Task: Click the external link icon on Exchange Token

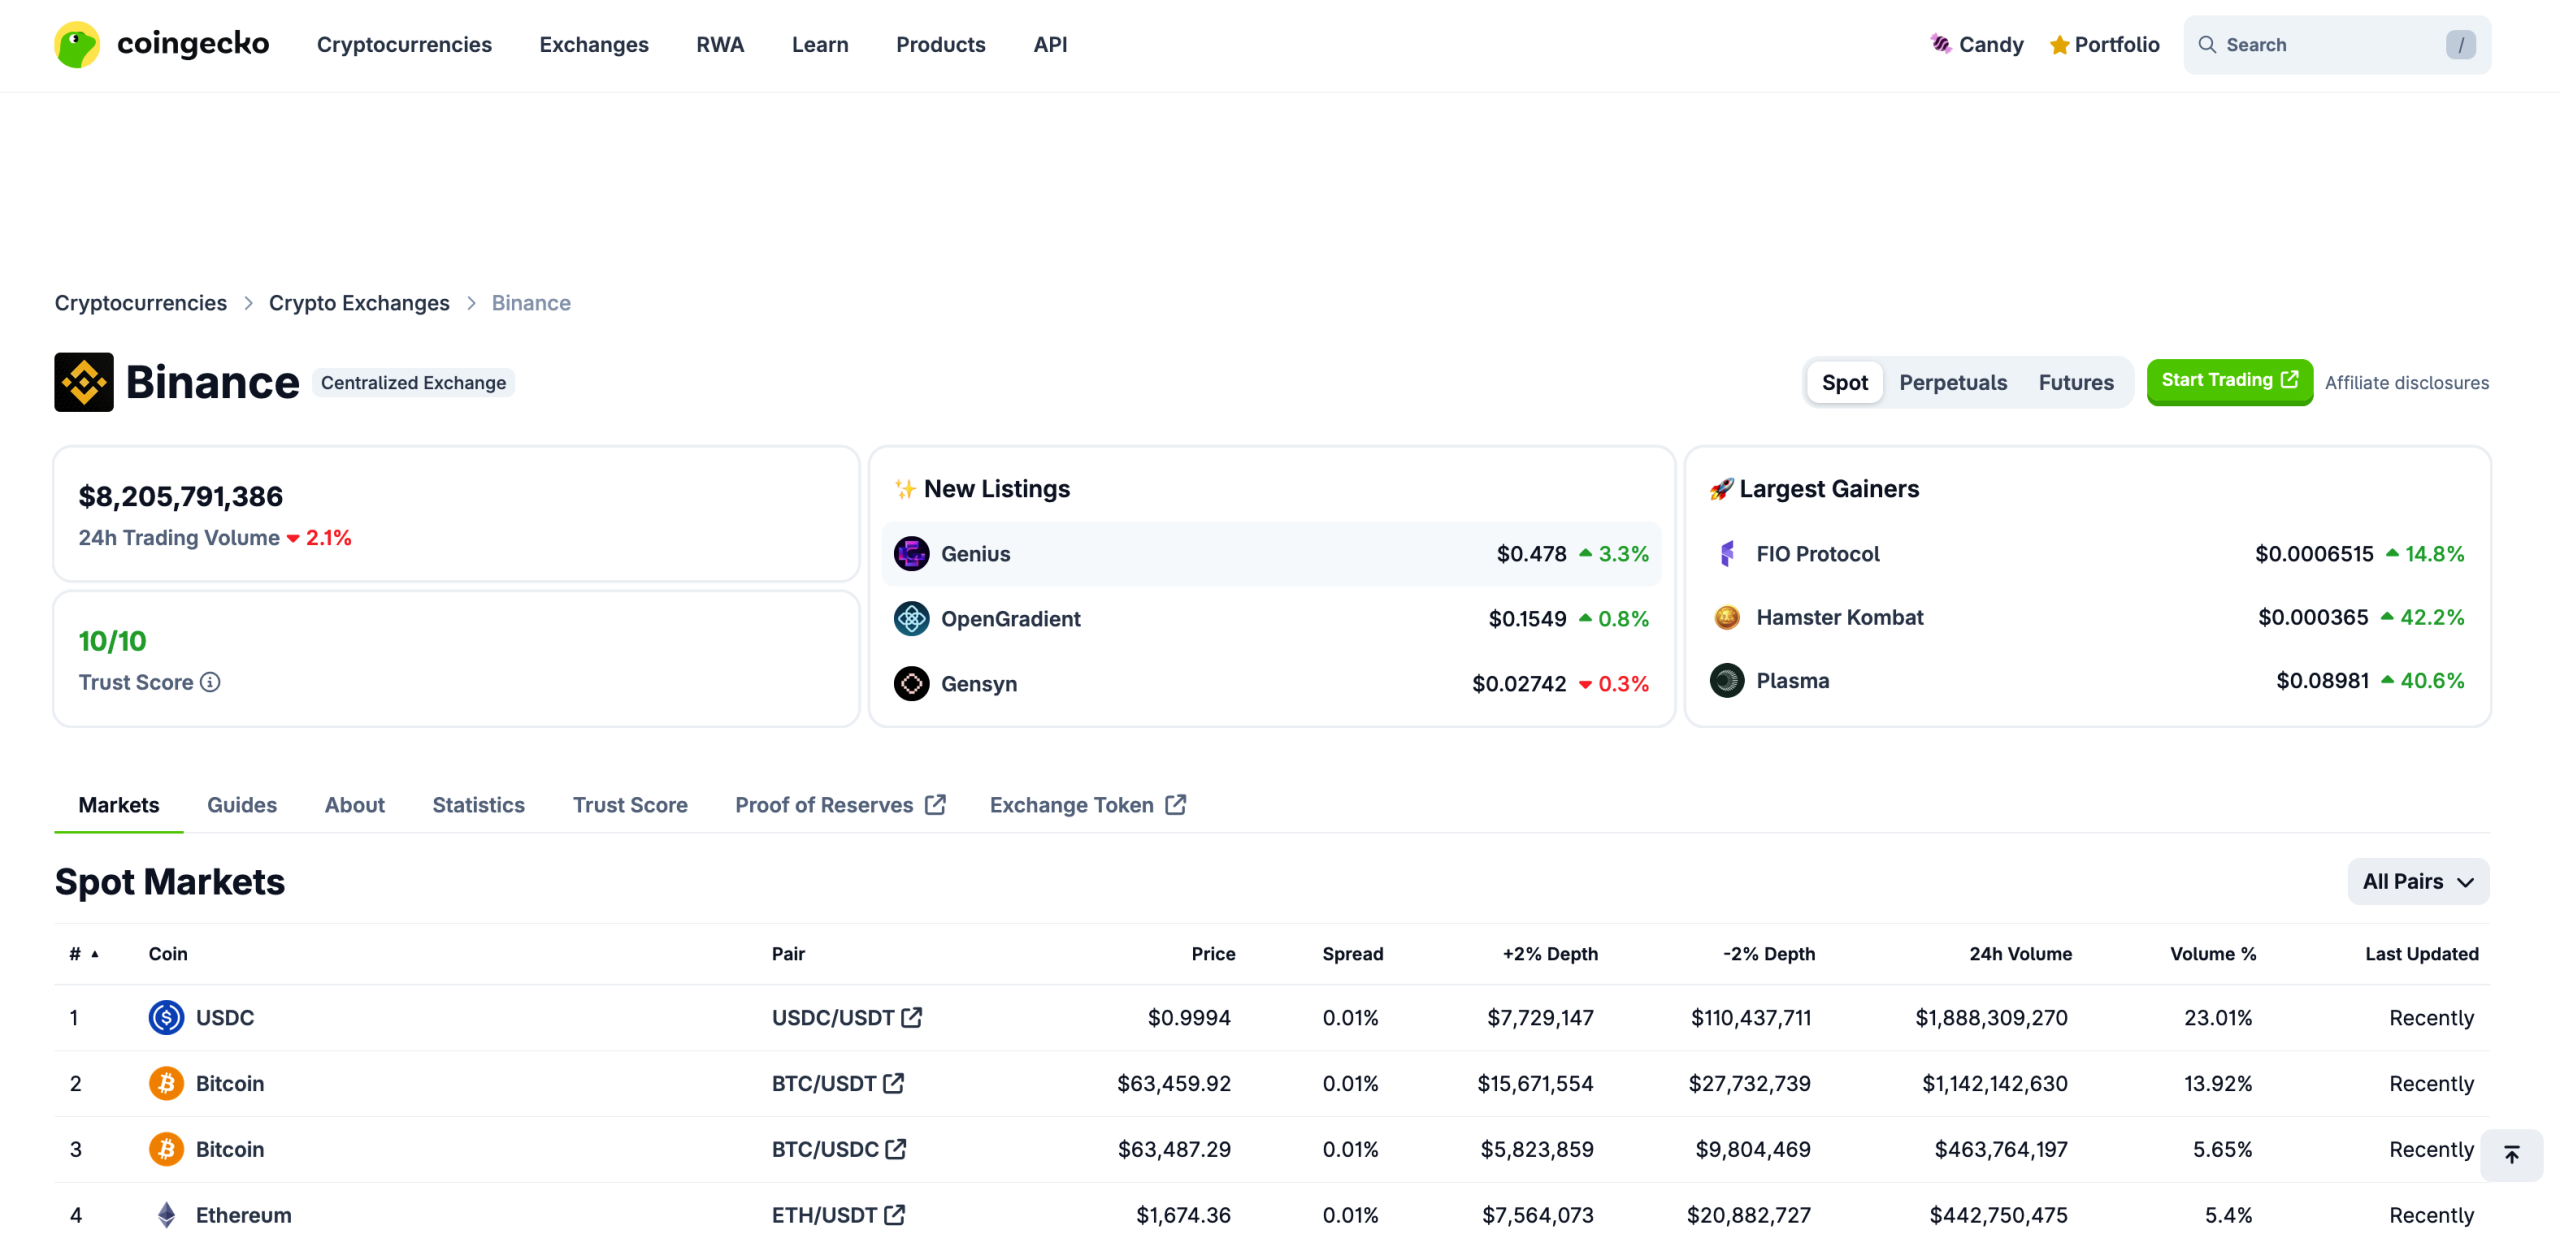Action: 1176,805
